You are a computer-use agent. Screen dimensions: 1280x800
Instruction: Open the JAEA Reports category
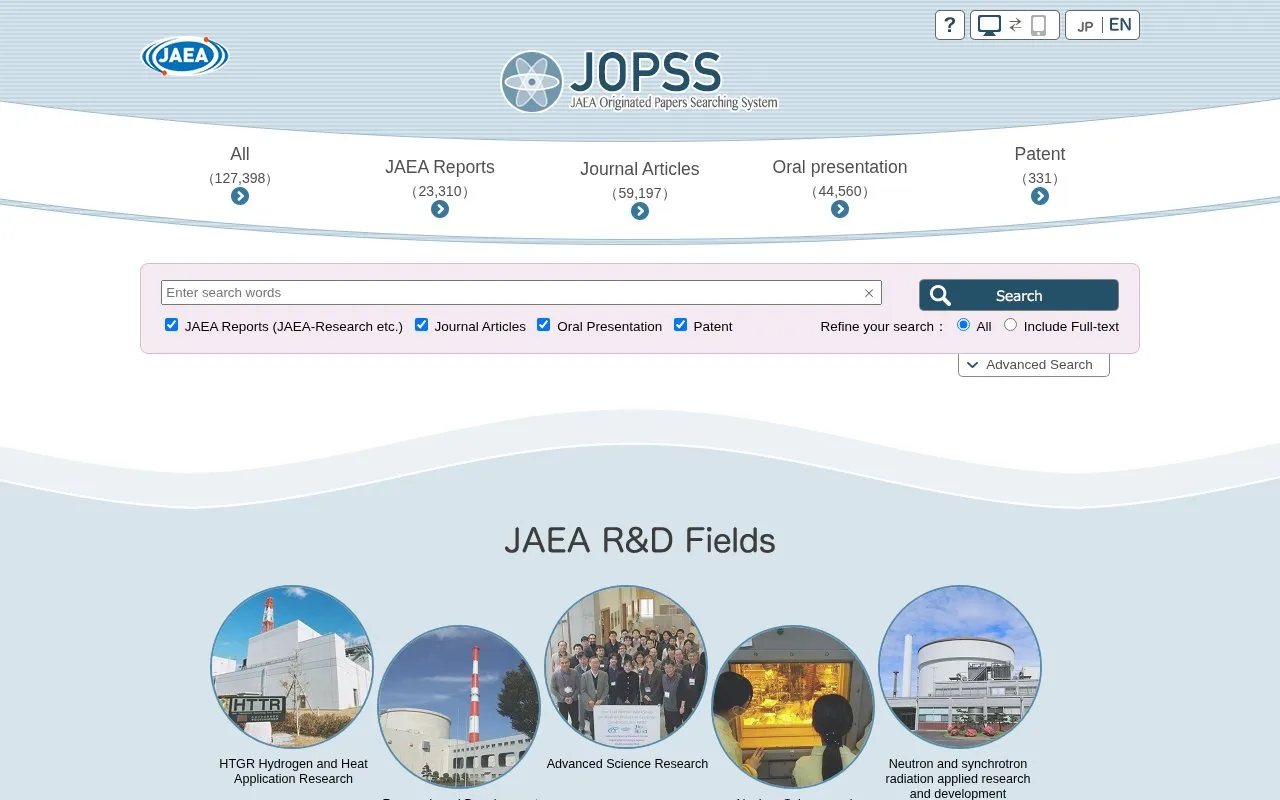[440, 167]
